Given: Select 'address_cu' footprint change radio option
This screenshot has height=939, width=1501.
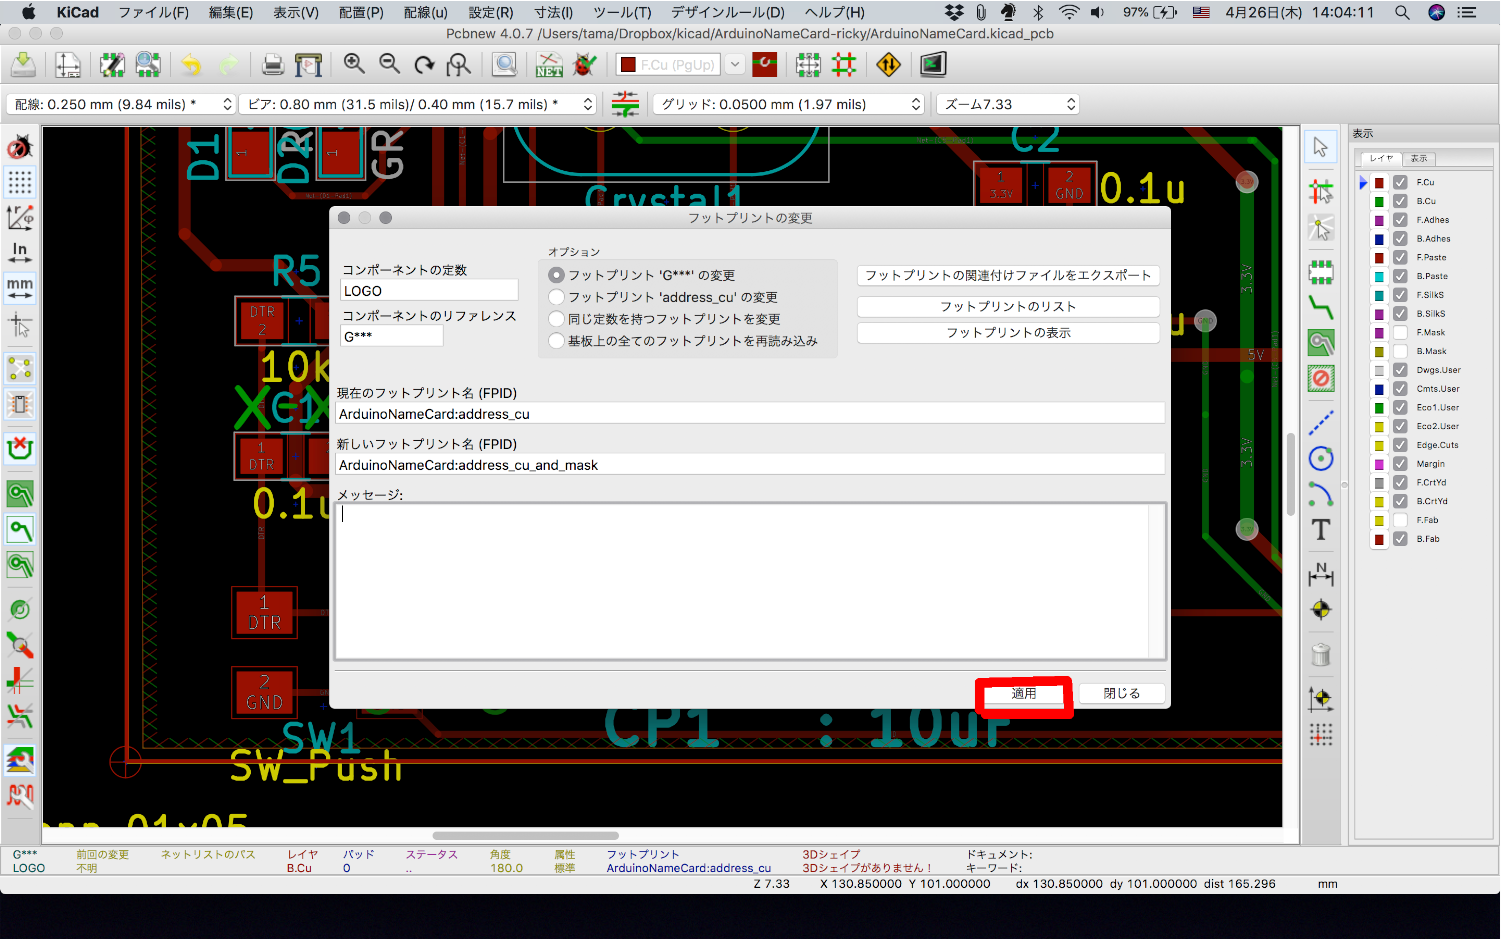Looking at the screenshot, I should point(557,297).
